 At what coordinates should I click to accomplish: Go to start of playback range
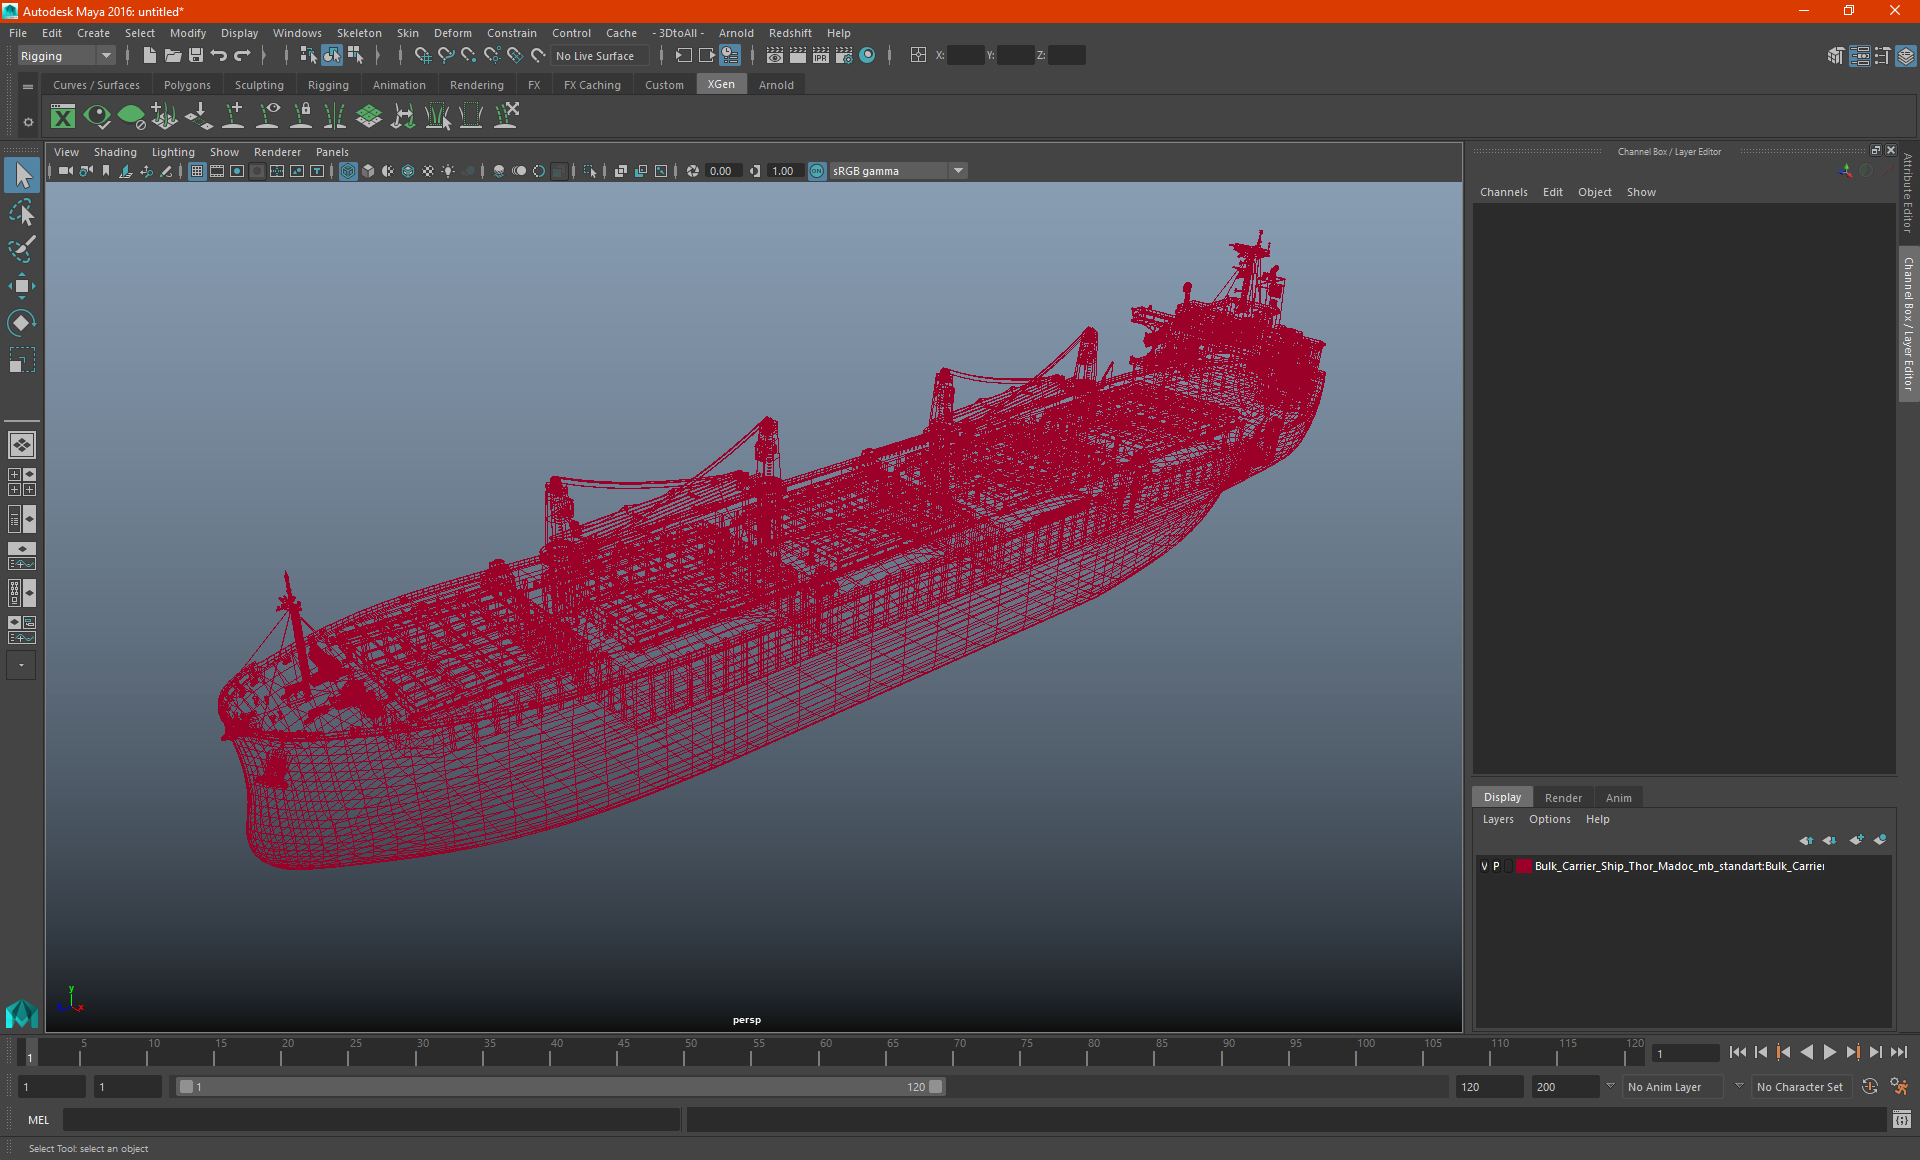1738,1052
